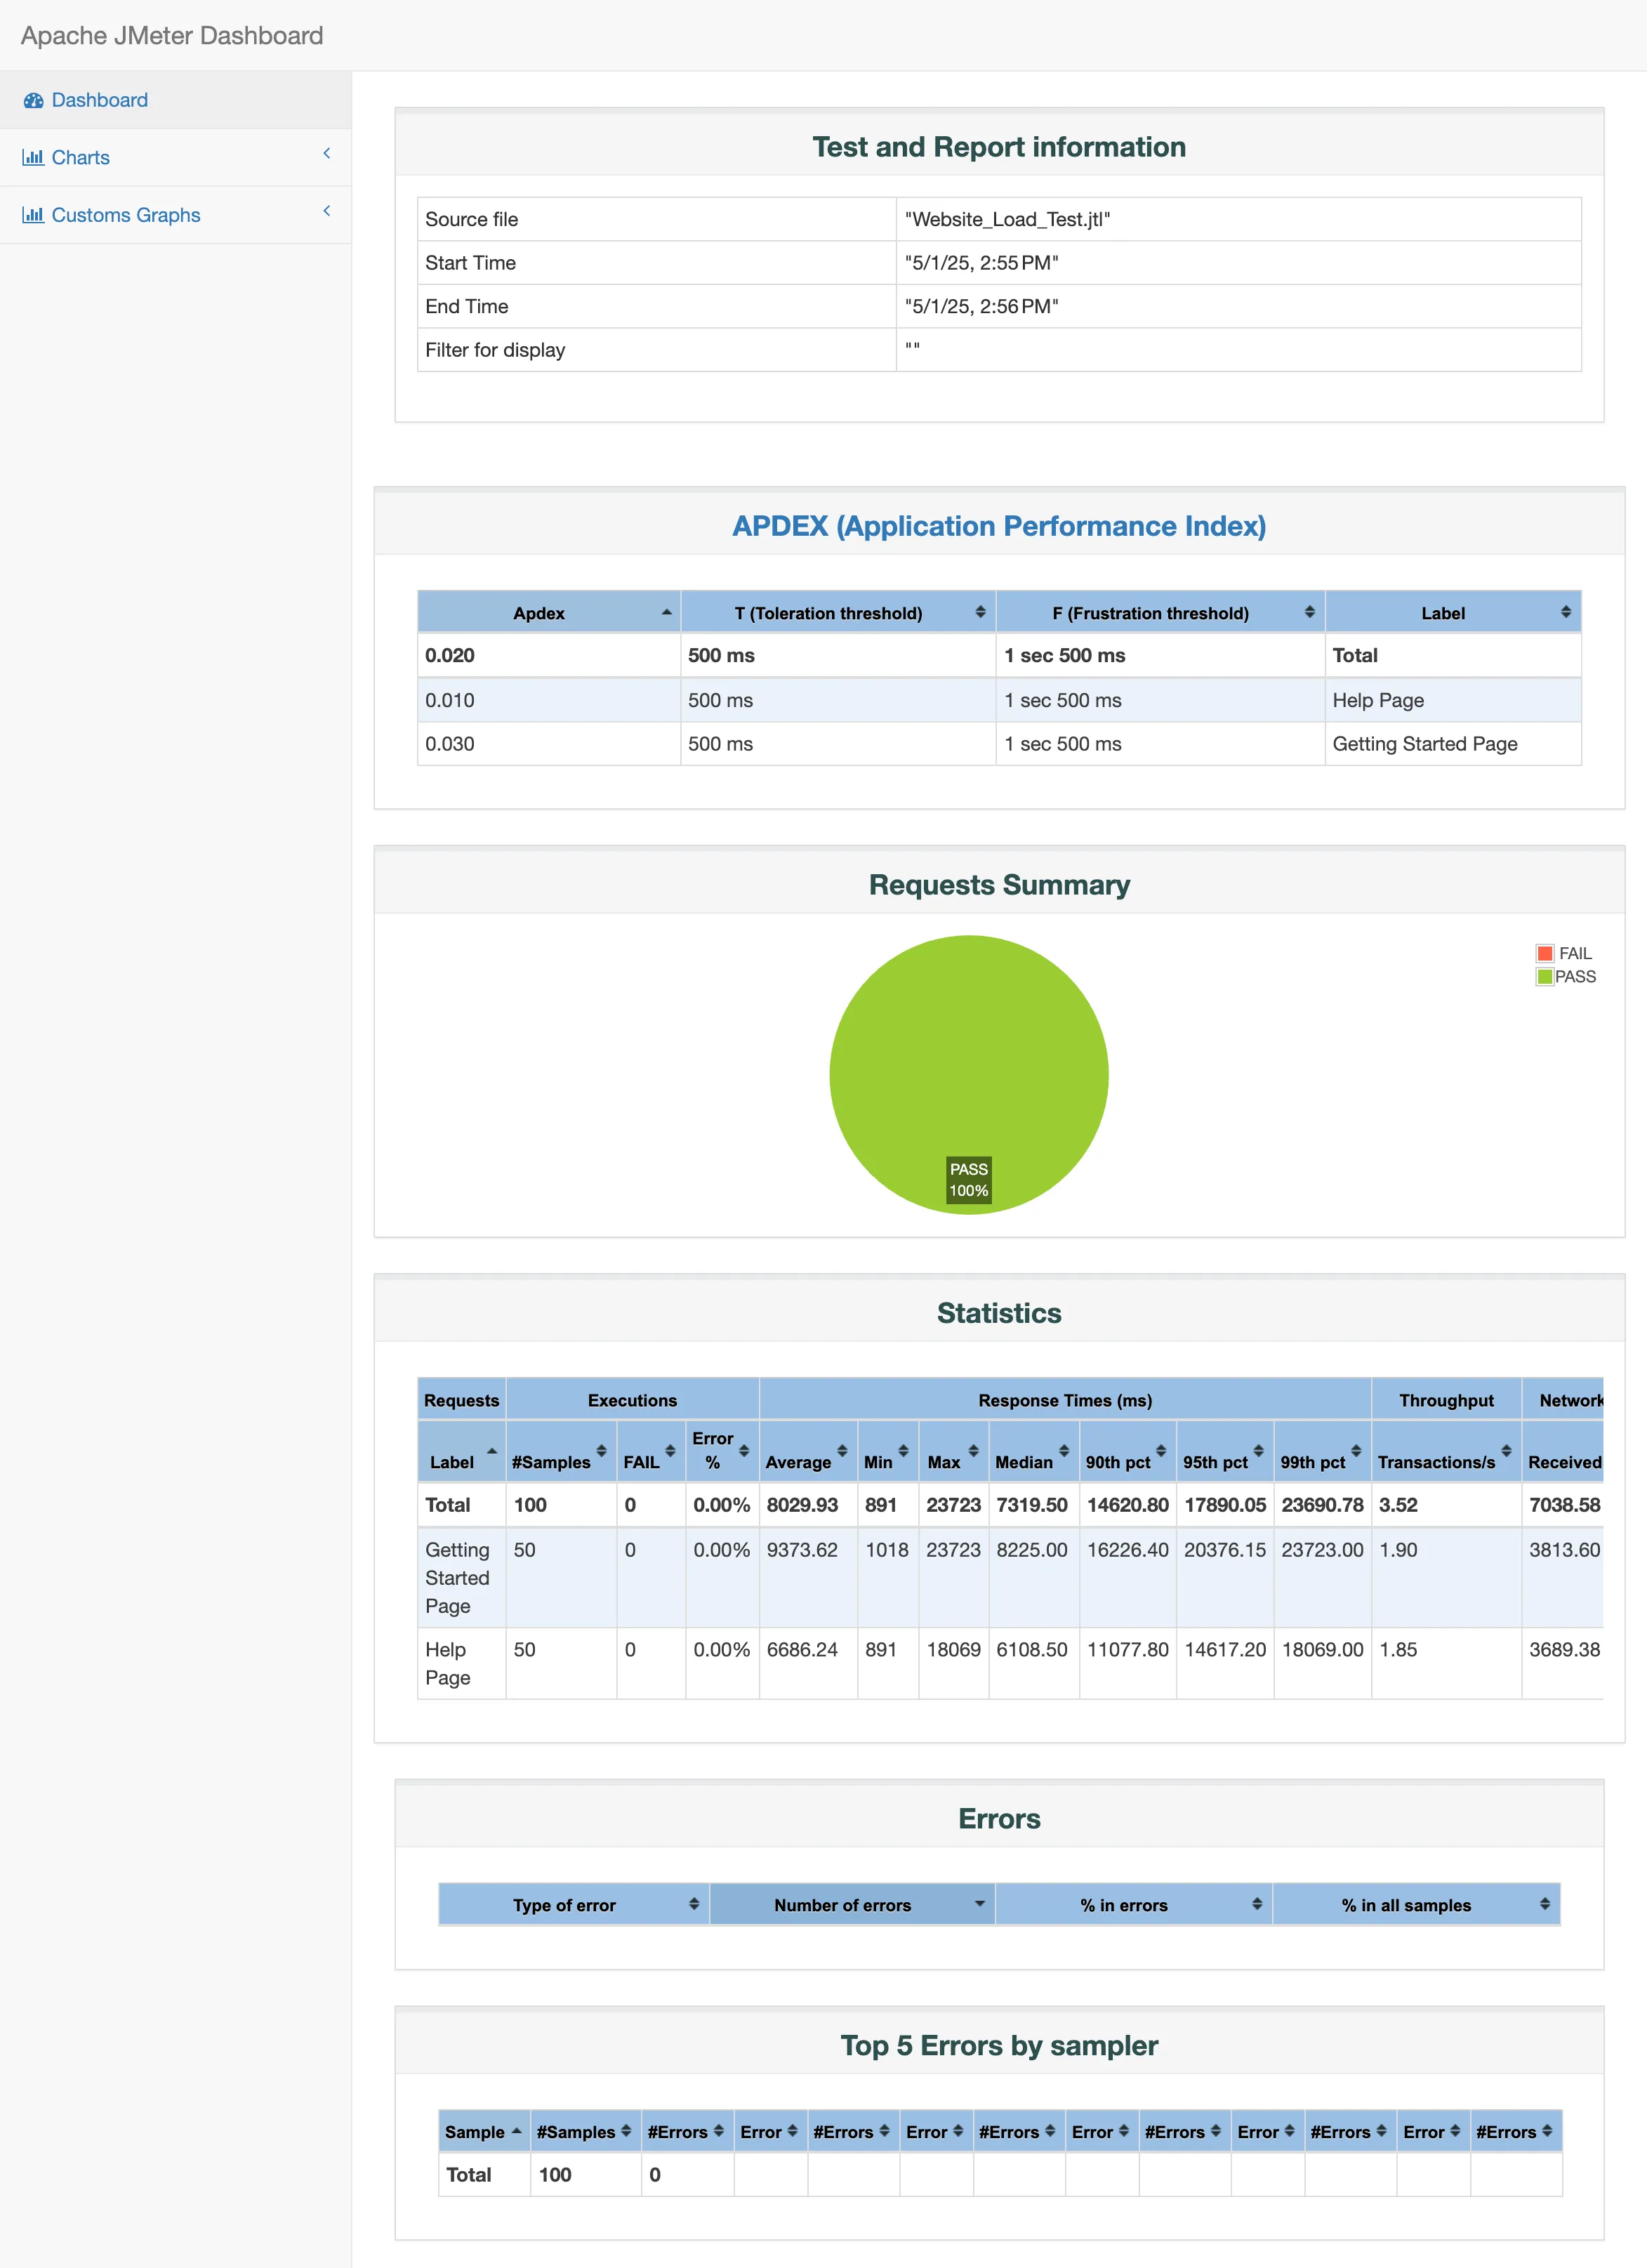Sort Statistics by 99th pct sort icon
The width and height of the screenshot is (1647, 2268).
1356,1451
